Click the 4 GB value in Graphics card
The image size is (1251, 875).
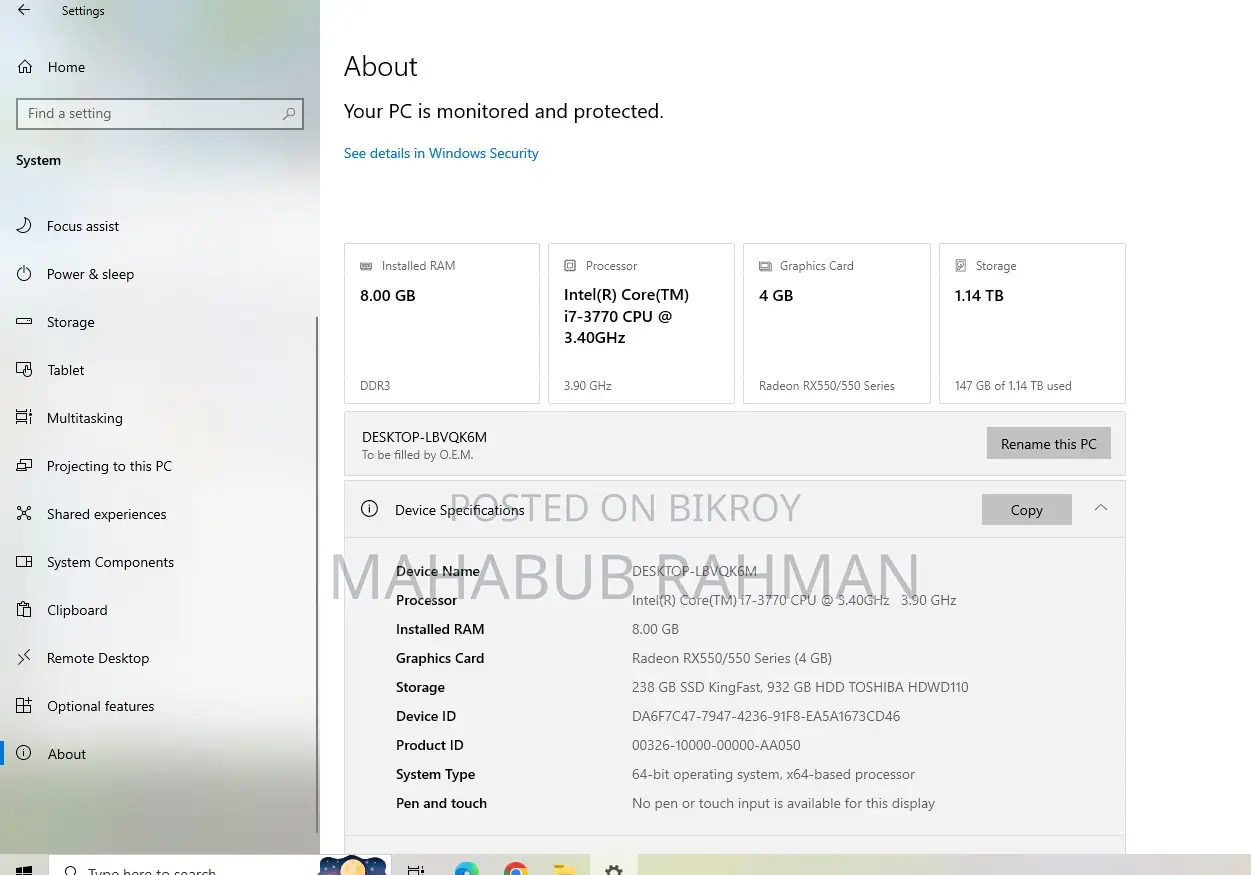point(776,296)
